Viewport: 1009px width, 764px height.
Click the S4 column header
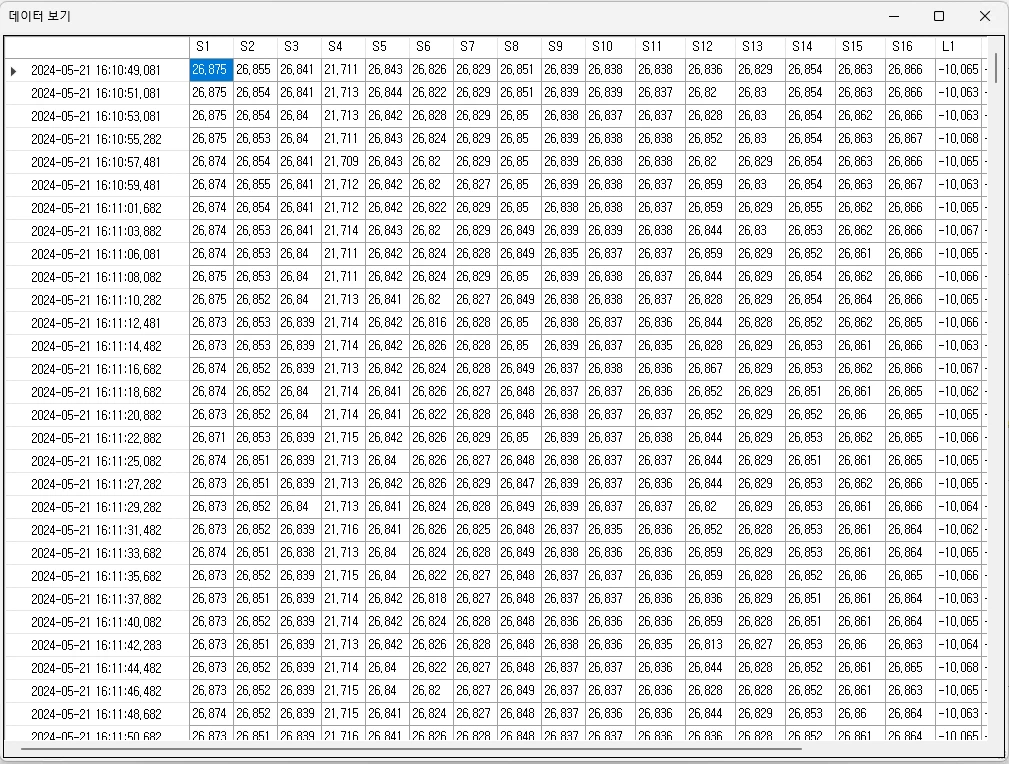(344, 47)
